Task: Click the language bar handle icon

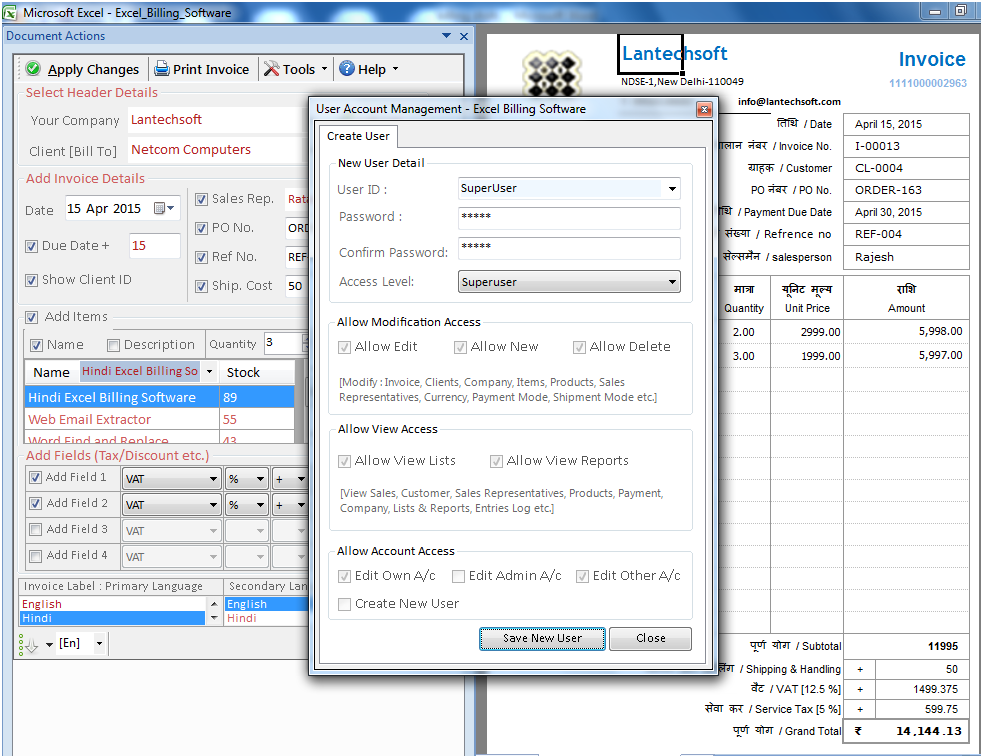Action: click(21, 644)
